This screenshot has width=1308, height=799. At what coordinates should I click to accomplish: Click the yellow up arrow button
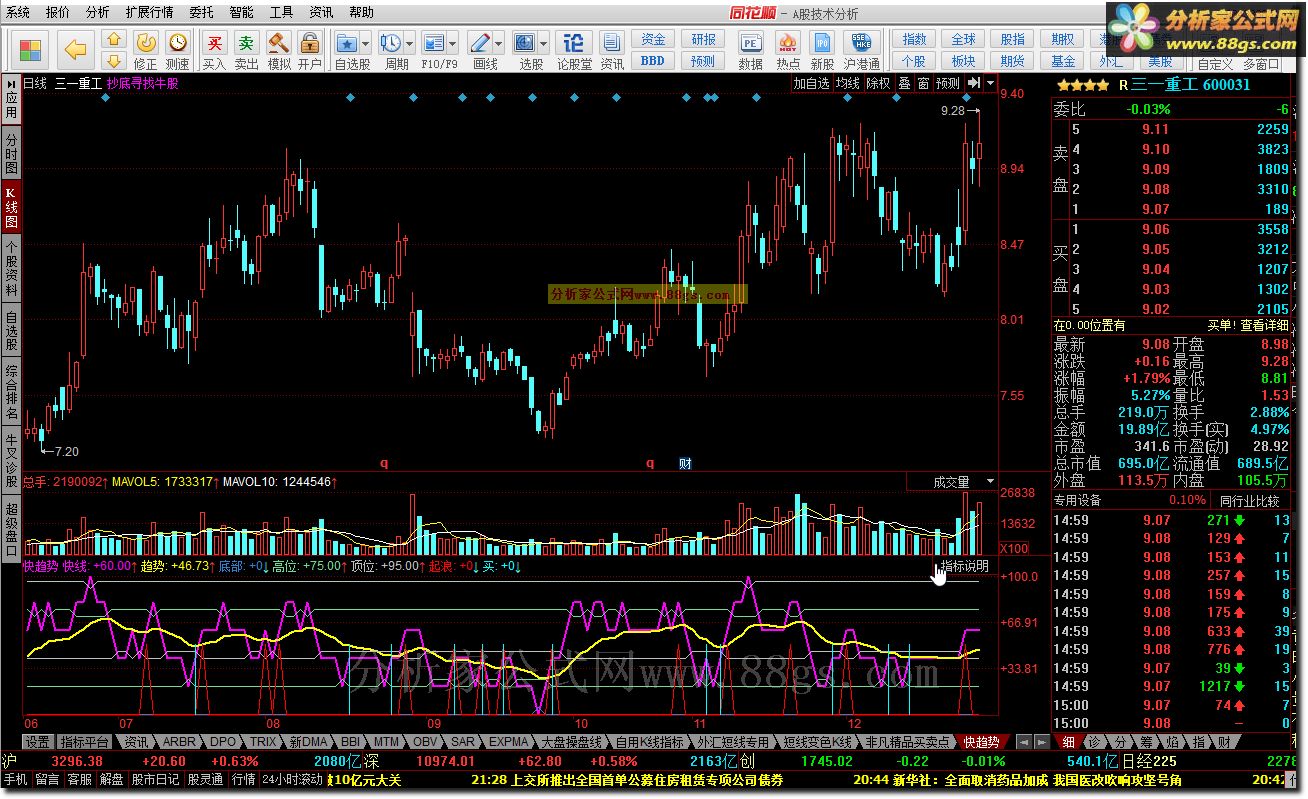pyautogui.click(x=114, y=40)
